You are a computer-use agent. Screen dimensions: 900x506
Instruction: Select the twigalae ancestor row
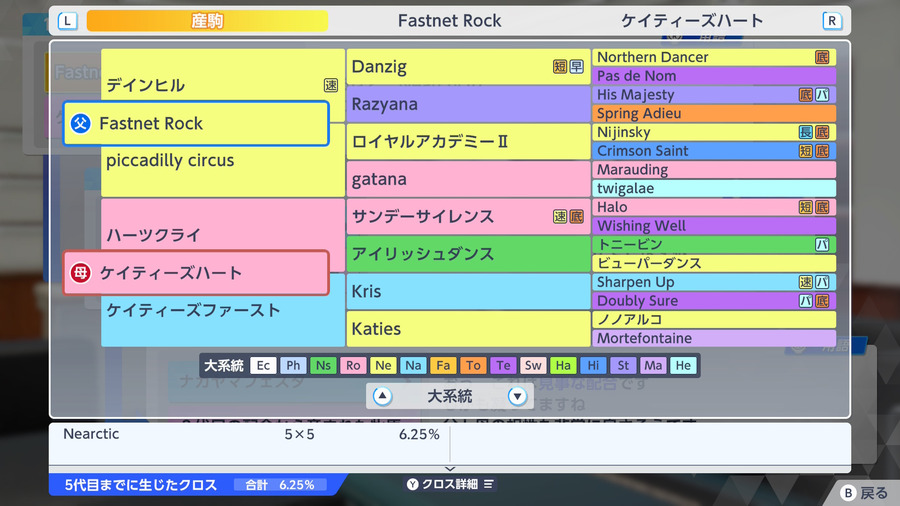pos(714,188)
